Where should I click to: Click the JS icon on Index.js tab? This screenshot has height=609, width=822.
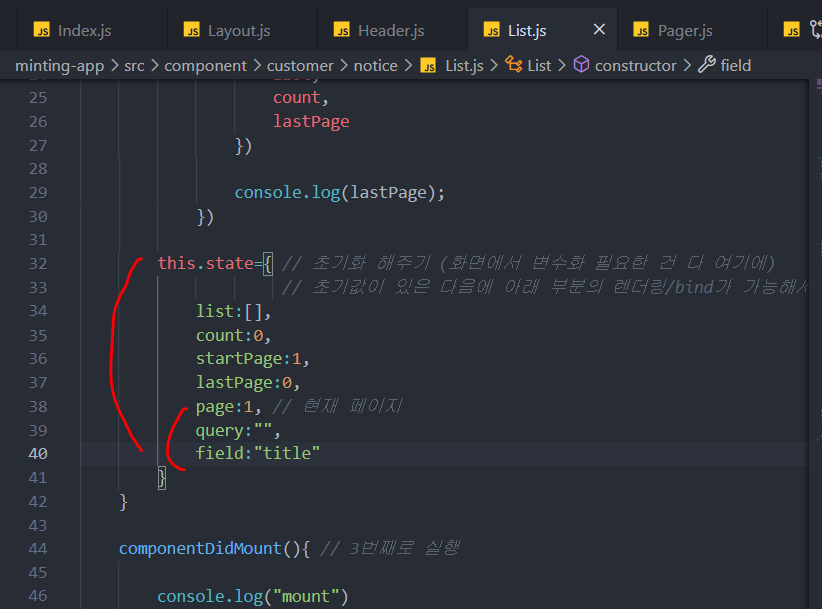tap(41, 30)
